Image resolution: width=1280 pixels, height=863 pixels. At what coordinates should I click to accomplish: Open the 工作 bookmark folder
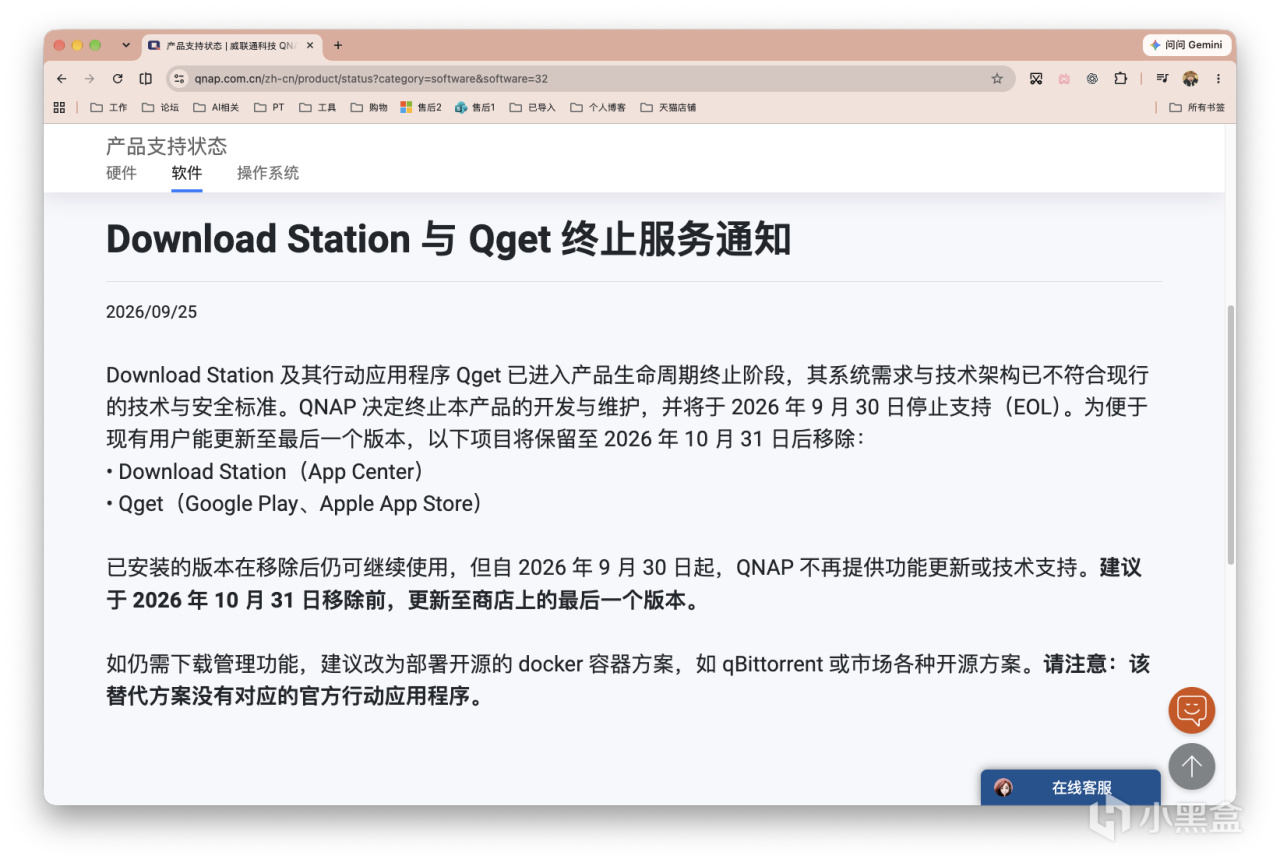[109, 107]
